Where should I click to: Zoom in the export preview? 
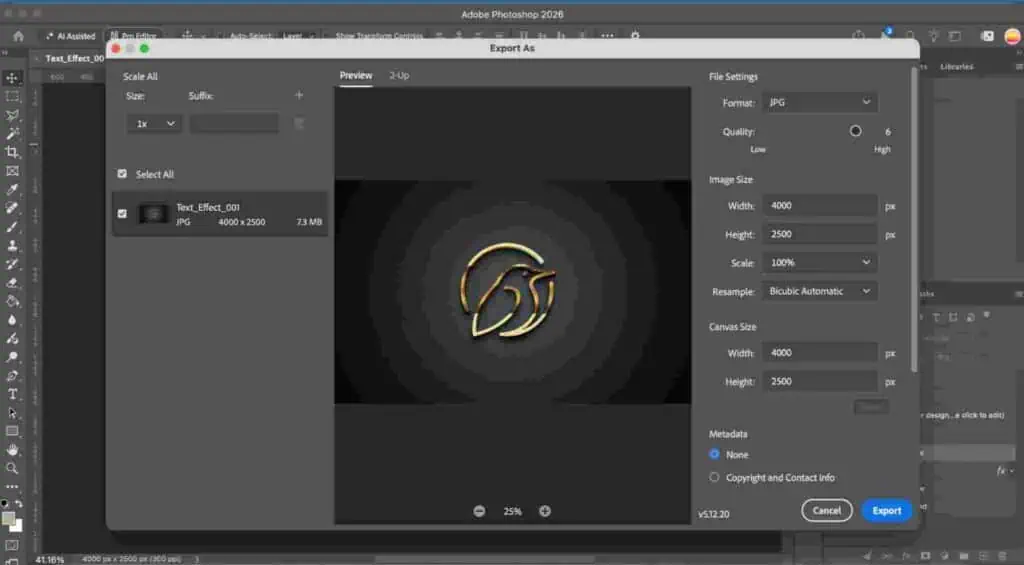[x=545, y=511]
